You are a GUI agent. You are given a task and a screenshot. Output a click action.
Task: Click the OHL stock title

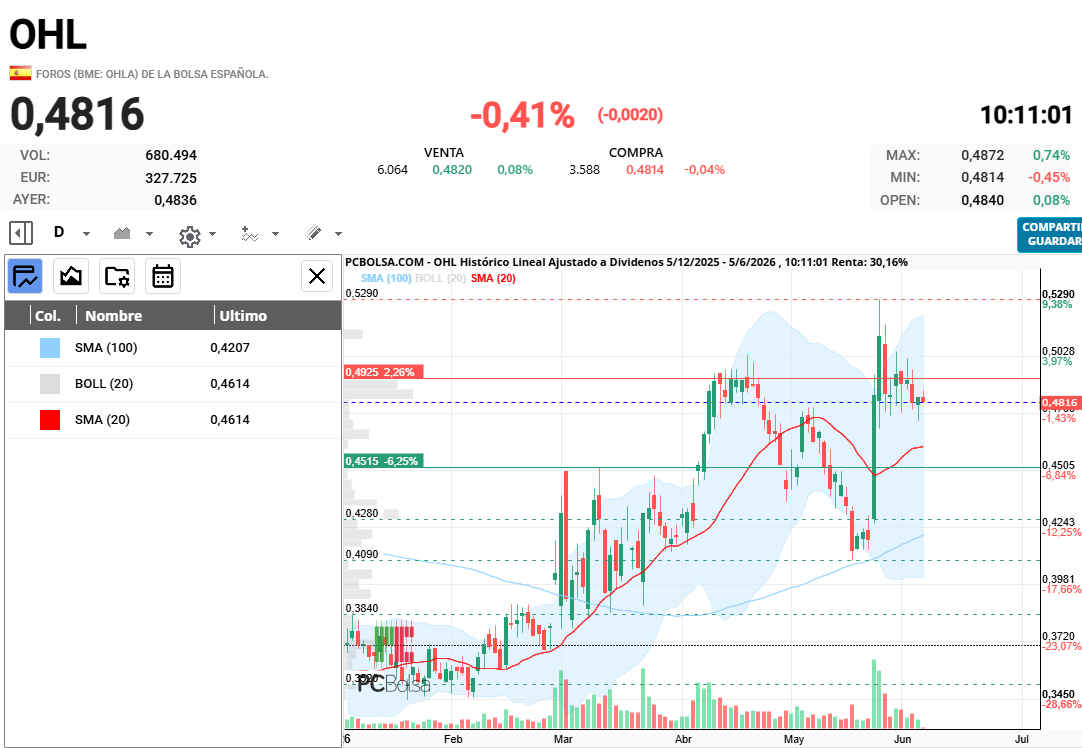click(x=48, y=35)
